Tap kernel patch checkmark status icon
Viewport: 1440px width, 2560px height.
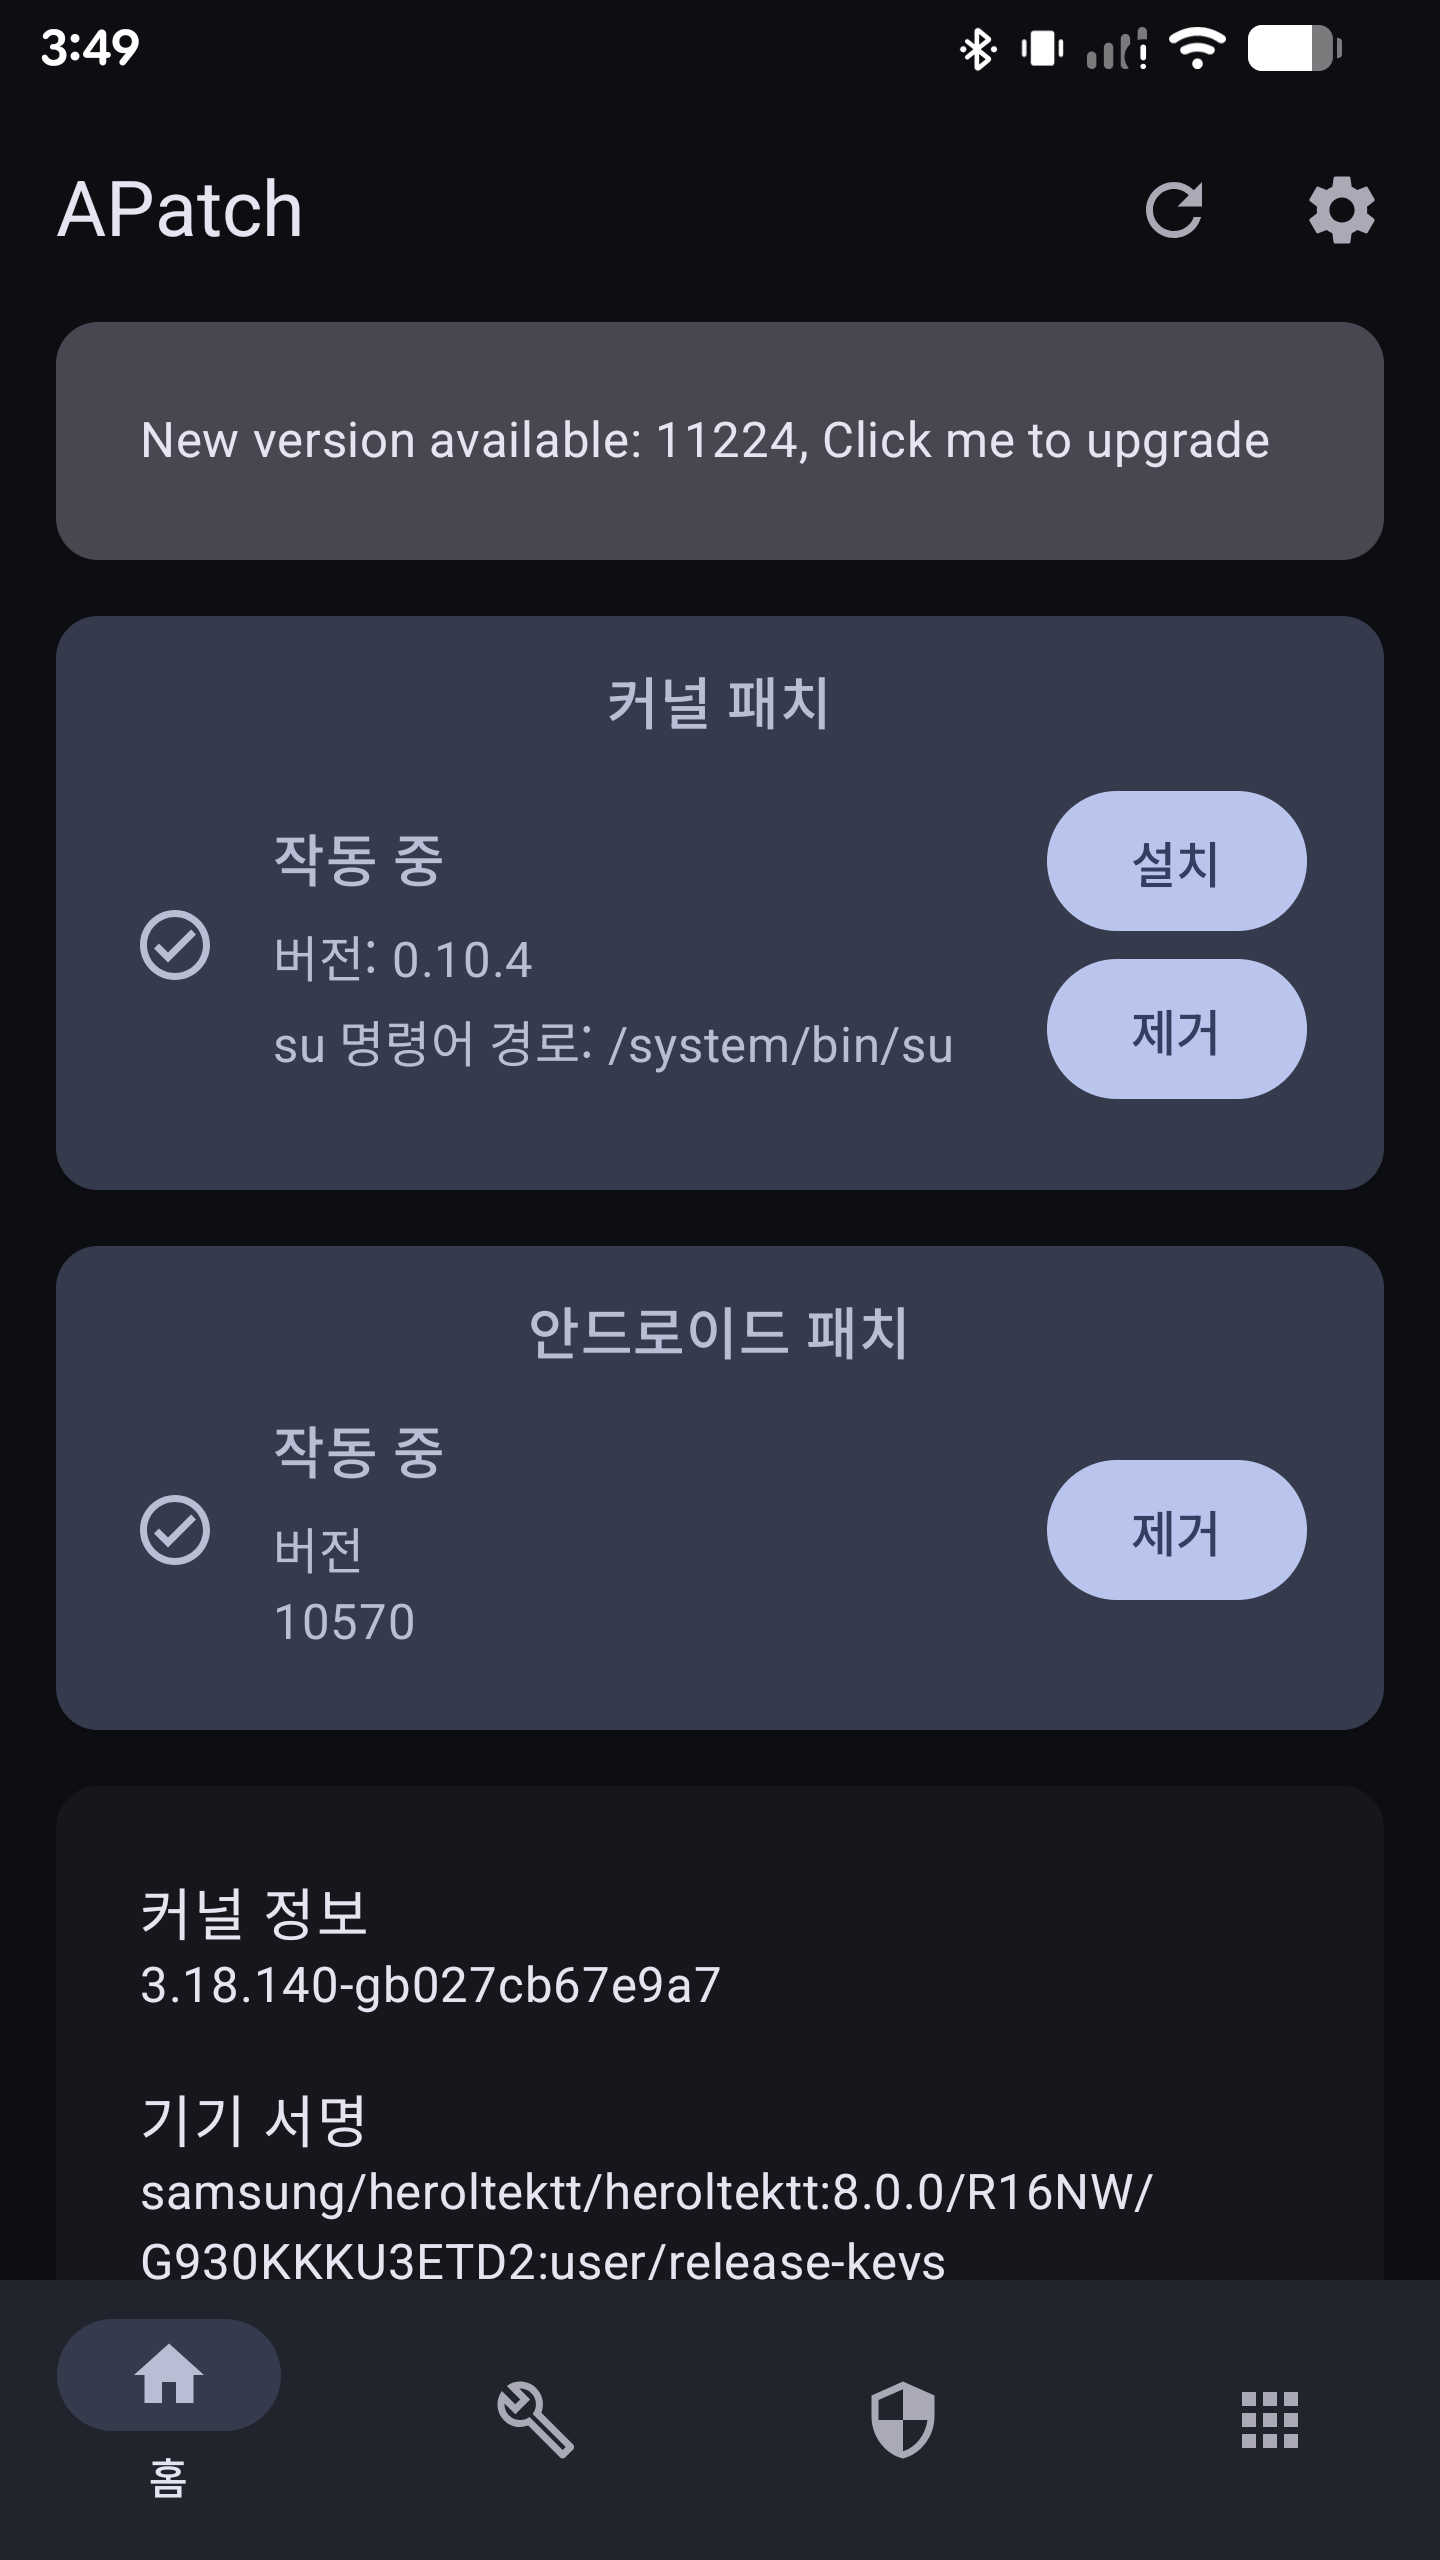tap(175, 945)
